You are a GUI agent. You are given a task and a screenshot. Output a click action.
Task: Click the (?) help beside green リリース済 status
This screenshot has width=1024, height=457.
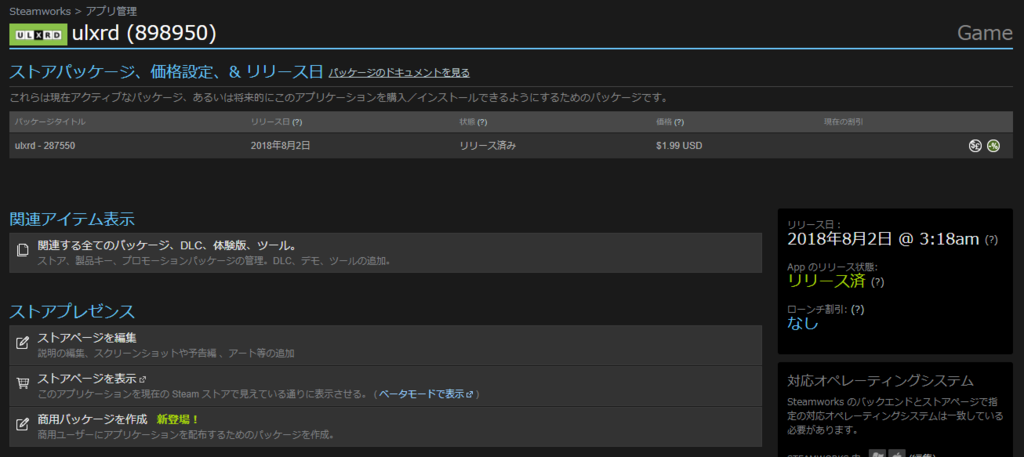point(878,282)
